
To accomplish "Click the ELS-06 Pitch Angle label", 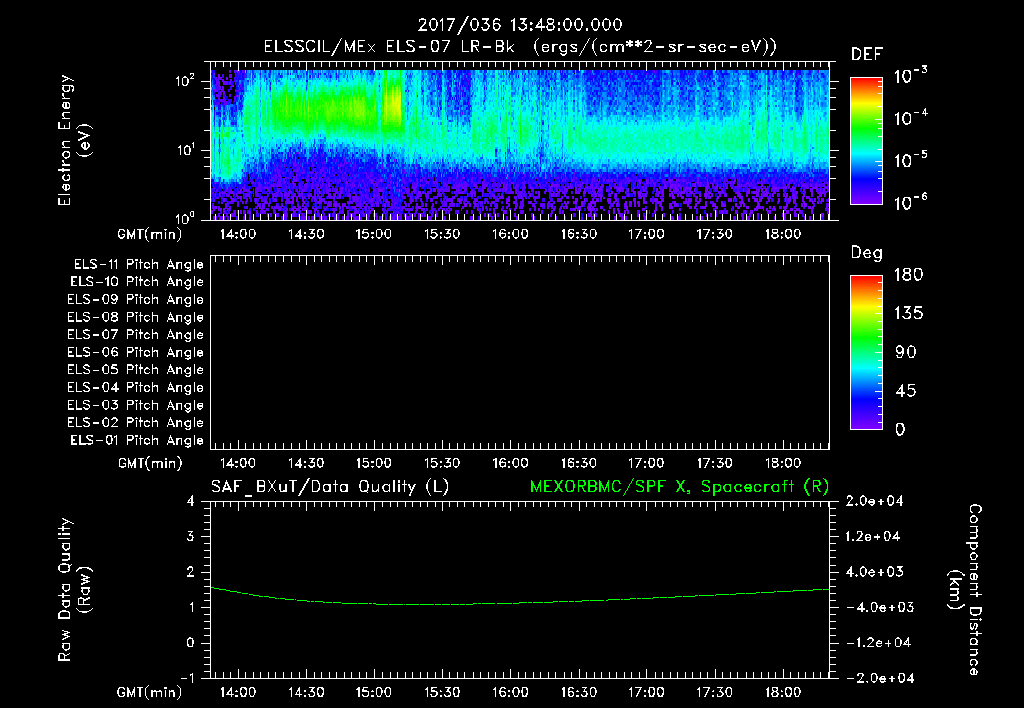I will click(x=135, y=352).
